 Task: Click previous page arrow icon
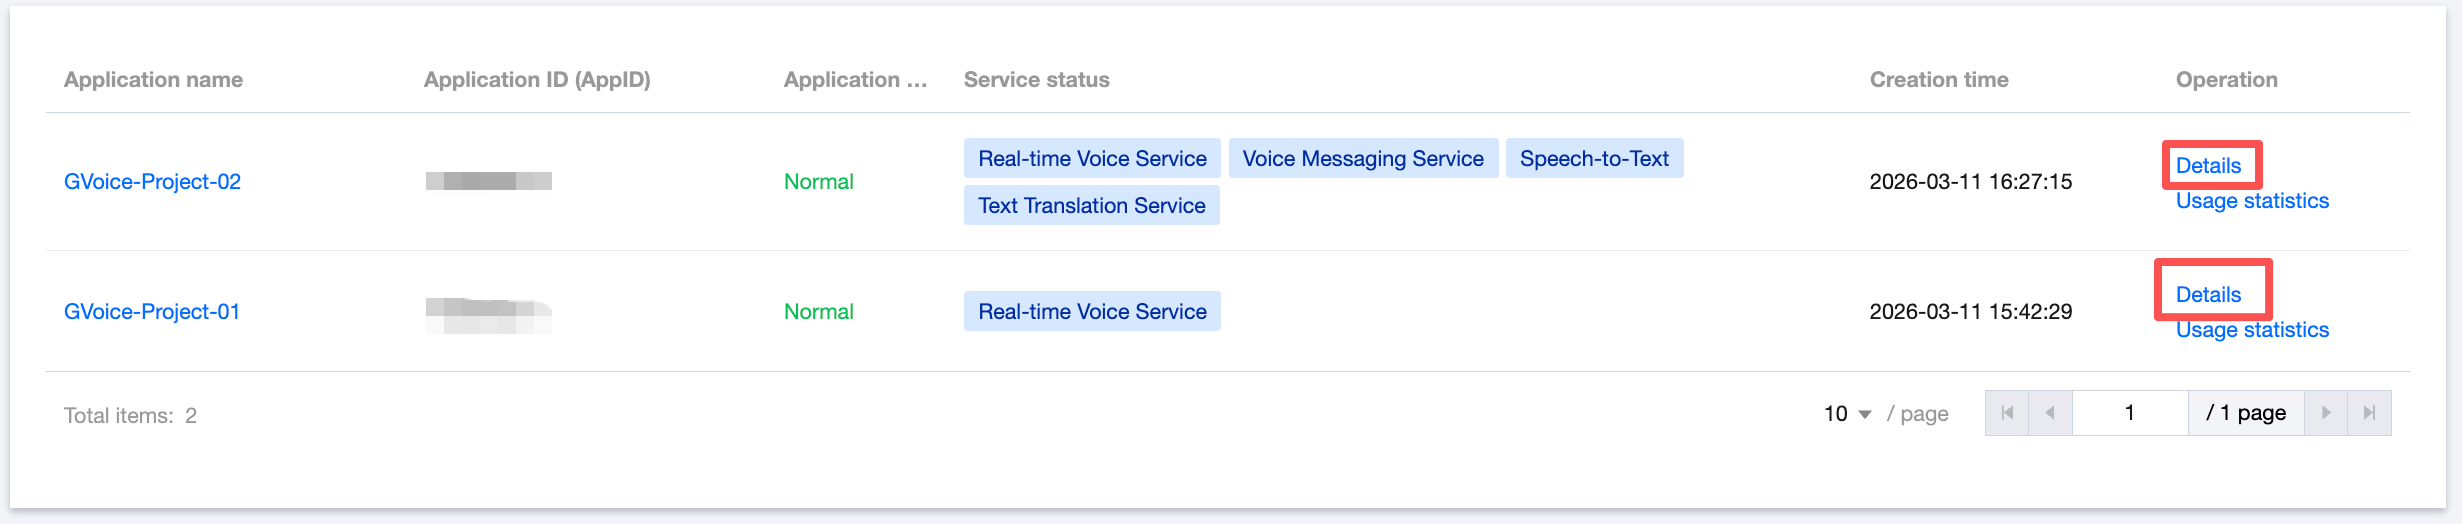click(x=2050, y=413)
